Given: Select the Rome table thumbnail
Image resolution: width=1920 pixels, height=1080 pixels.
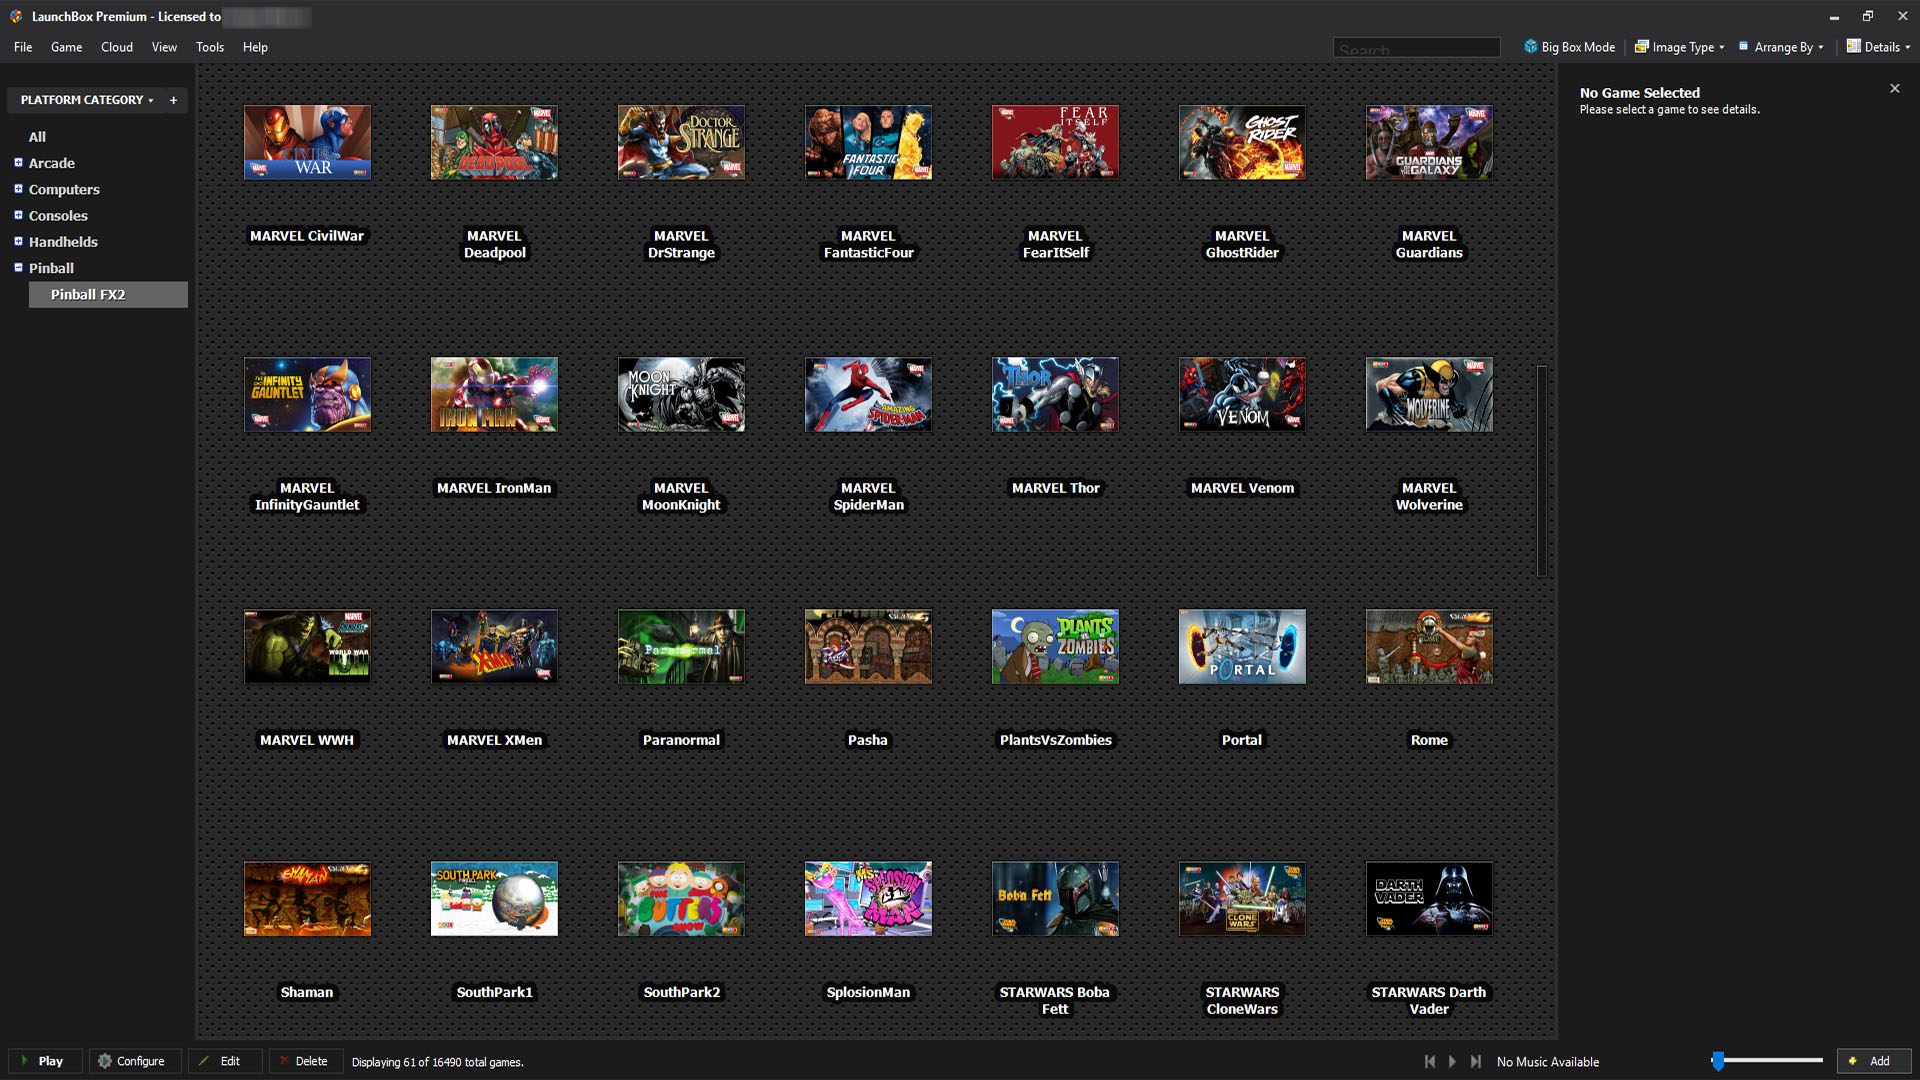Looking at the screenshot, I should click(x=1429, y=647).
